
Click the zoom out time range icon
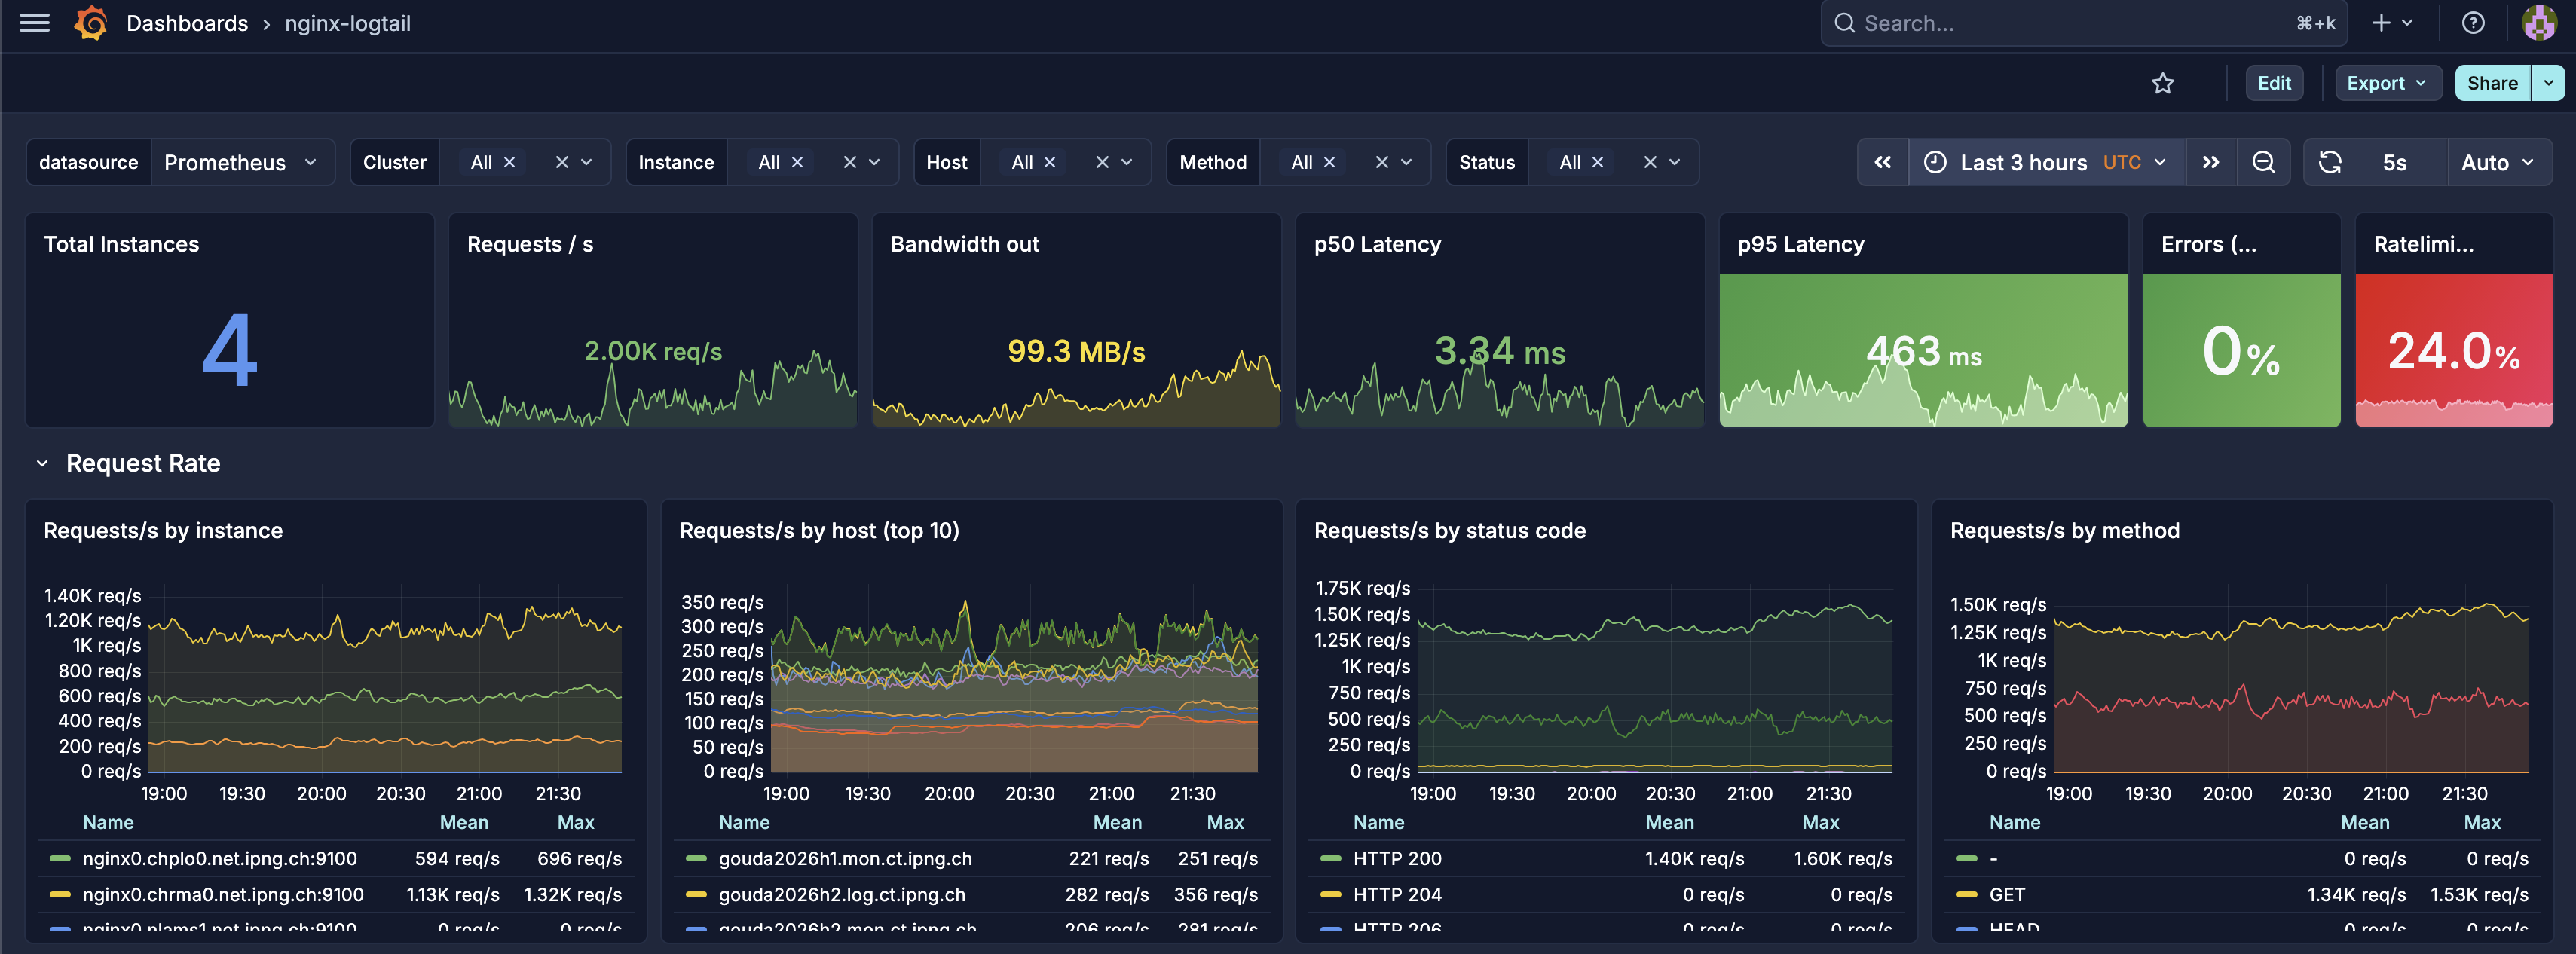coord(2263,162)
